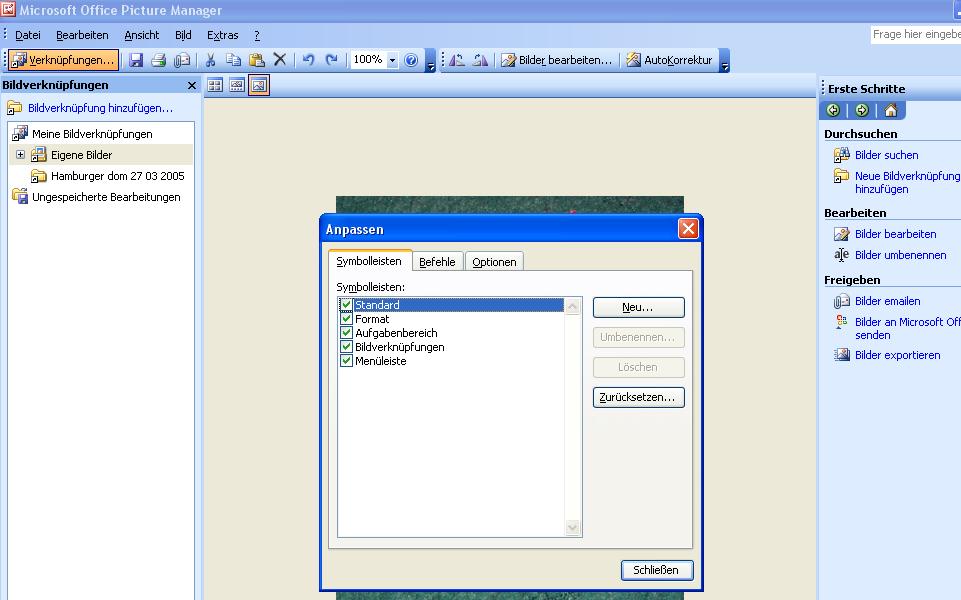Click the Bilder emailen link
Image resolution: width=961 pixels, height=600 pixels.
click(887, 301)
